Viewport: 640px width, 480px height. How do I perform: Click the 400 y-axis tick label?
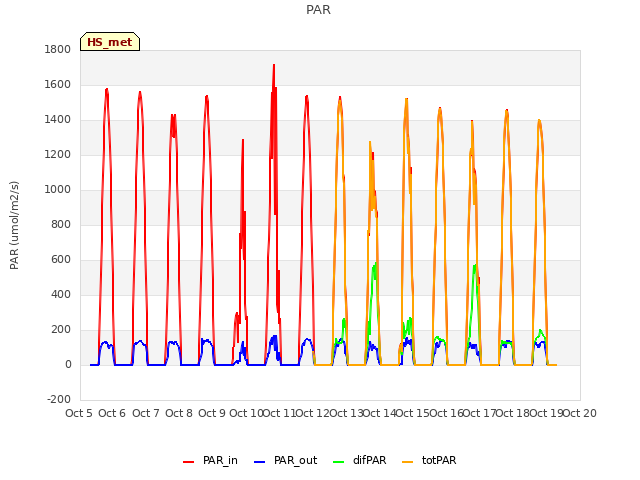[x=61, y=295]
